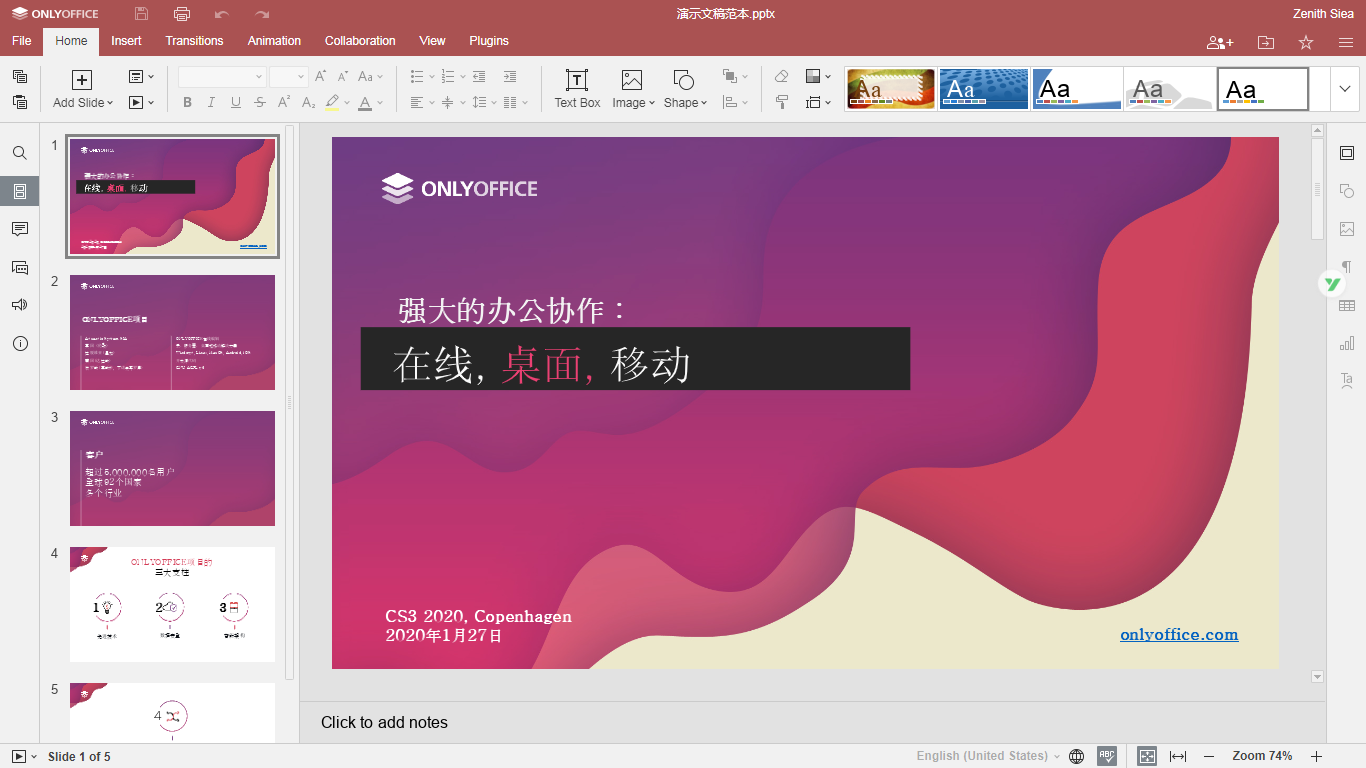Open the Change case dropdown
Screen dimensions: 1366x768
(371, 77)
